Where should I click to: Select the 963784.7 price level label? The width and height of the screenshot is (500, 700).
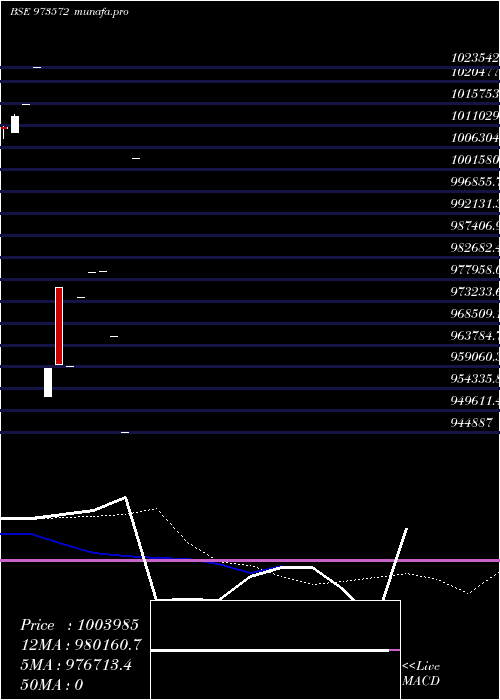475,336
